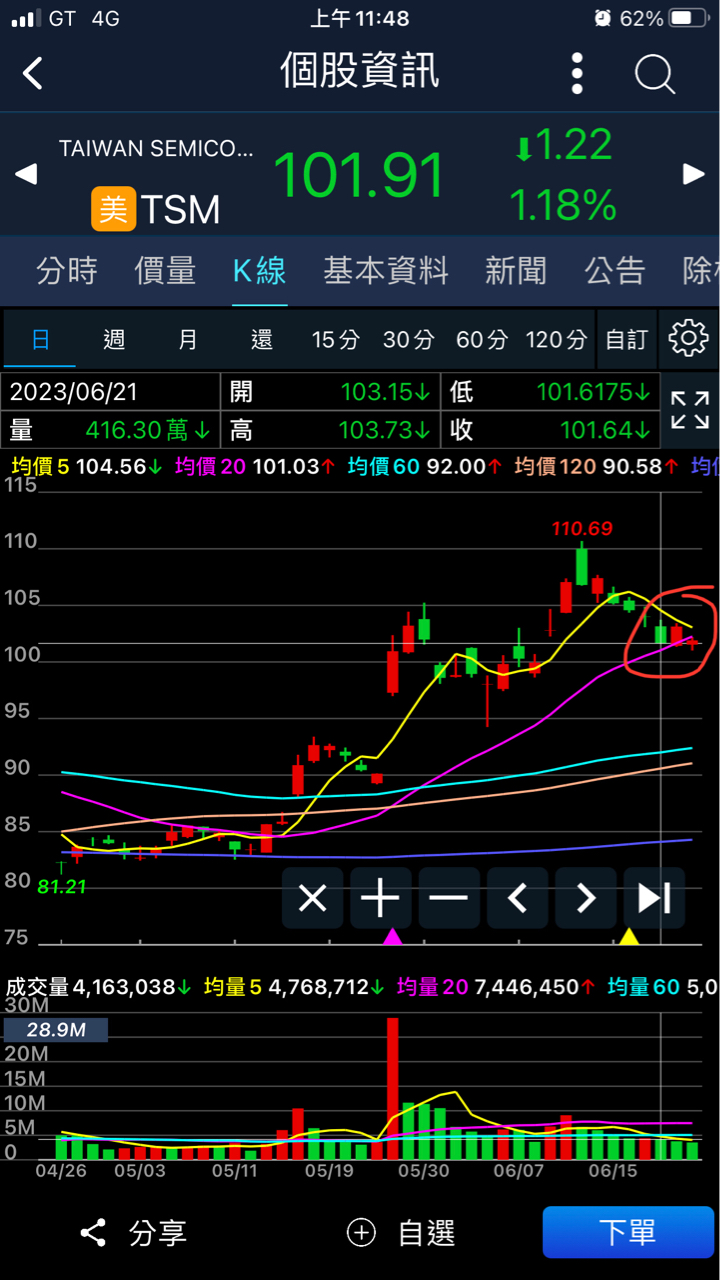Image resolution: width=720 pixels, height=1280 pixels.
Task: Tap the 均量20 7,446,450 legend
Action: [497, 987]
